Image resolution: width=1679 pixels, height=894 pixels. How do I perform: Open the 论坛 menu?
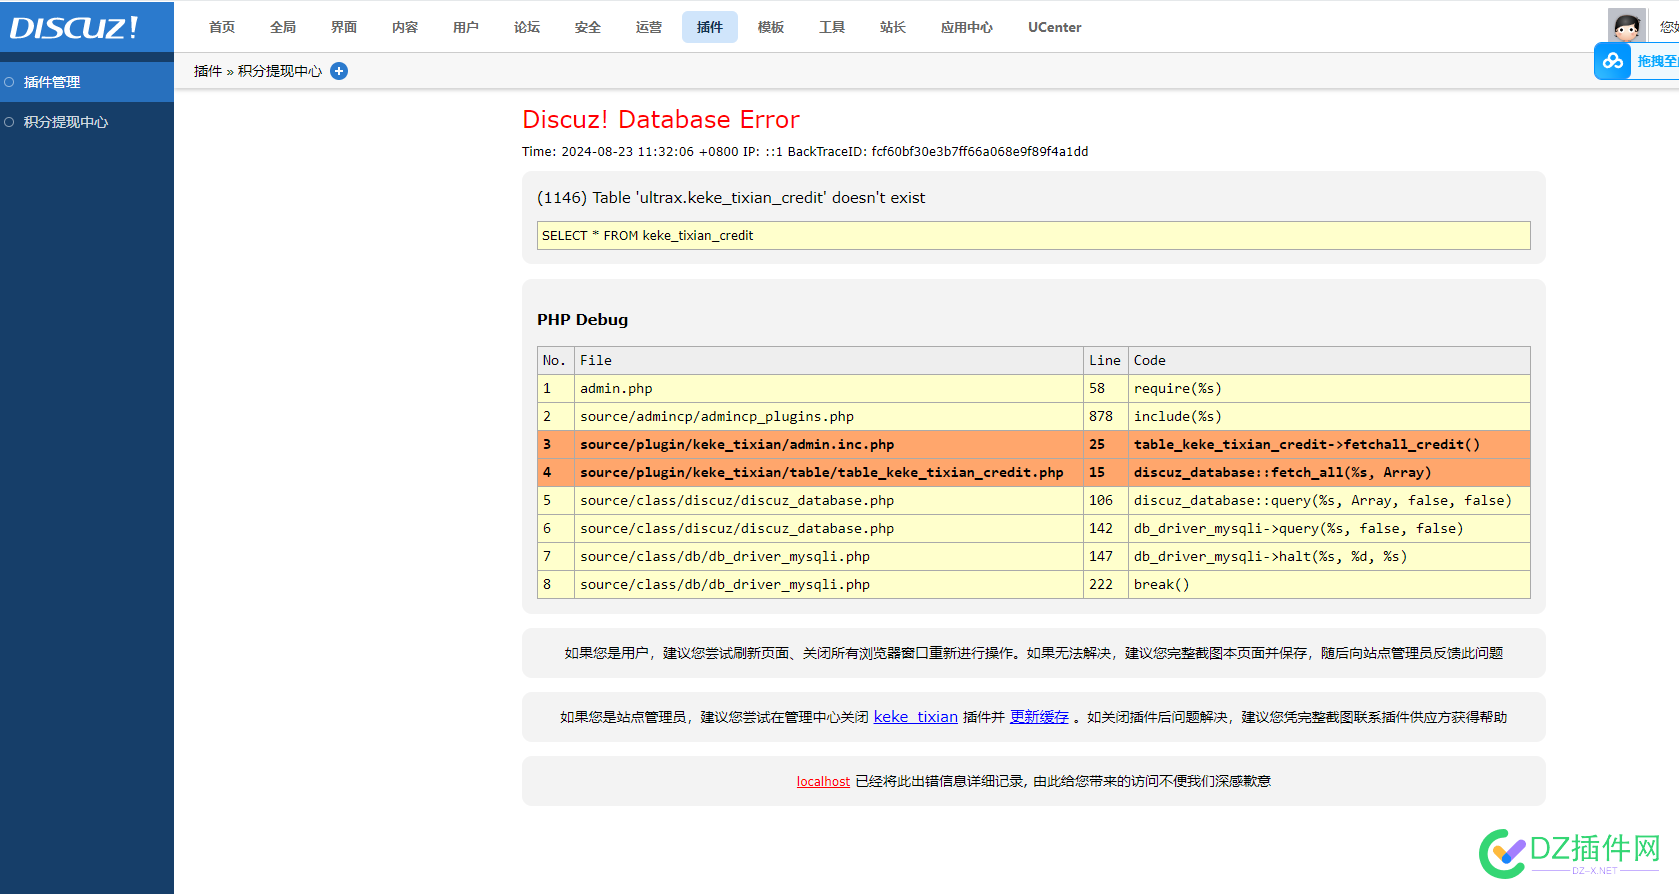point(527,27)
